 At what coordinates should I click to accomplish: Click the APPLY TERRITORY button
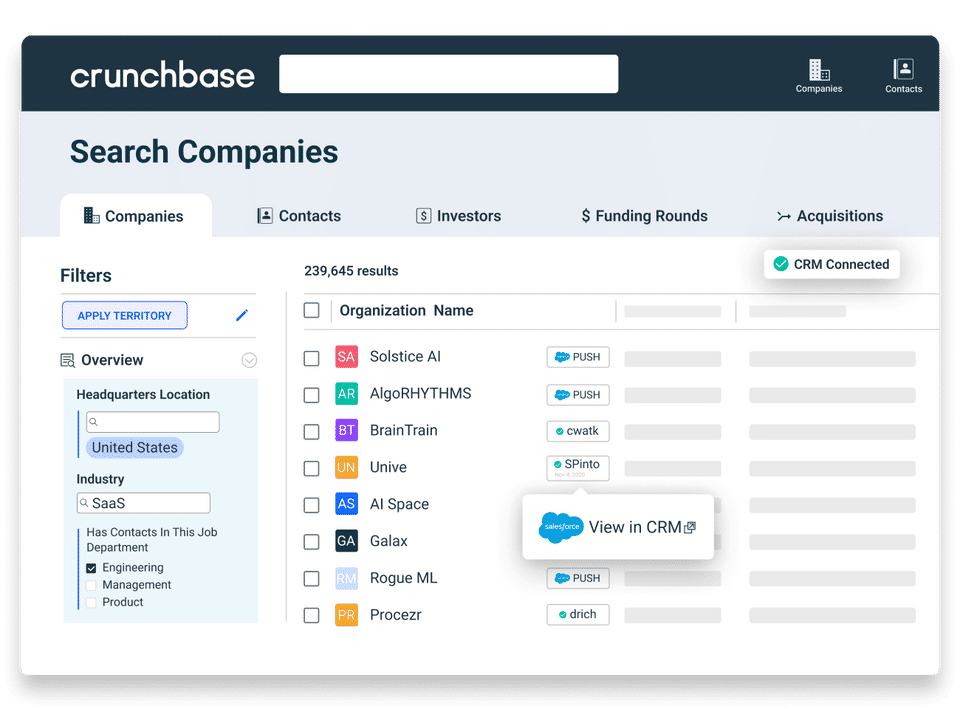pos(124,315)
